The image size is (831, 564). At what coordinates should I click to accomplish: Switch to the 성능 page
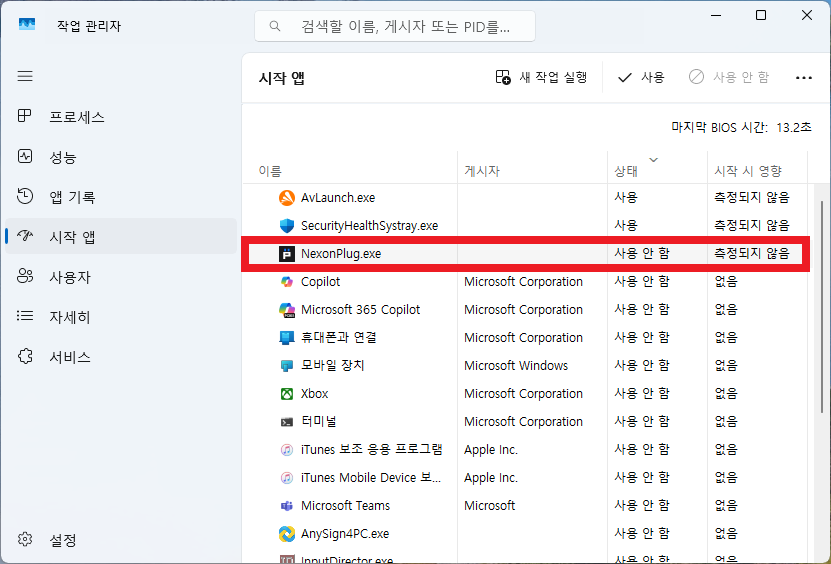(x=121, y=156)
